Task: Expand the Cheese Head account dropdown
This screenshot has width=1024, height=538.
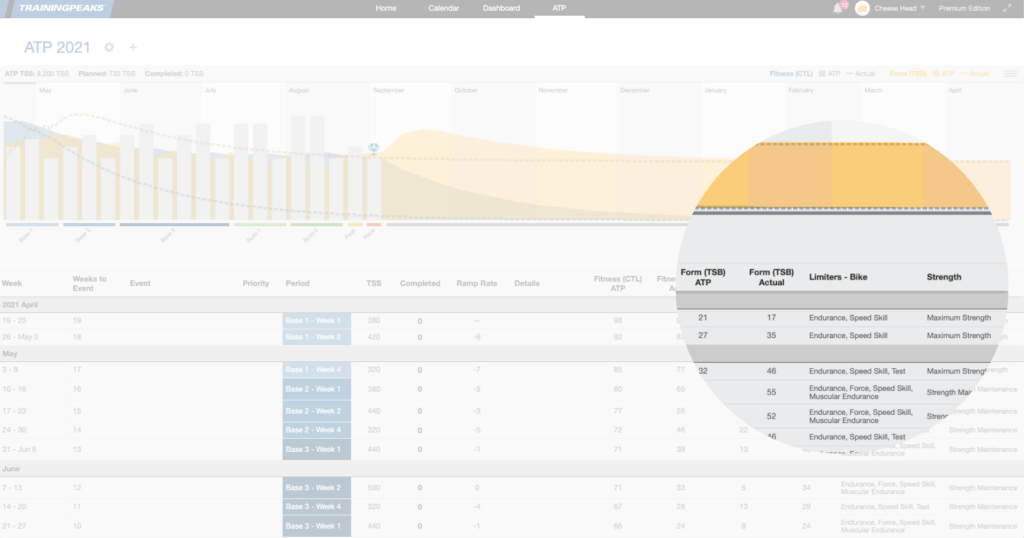Action: point(922,8)
